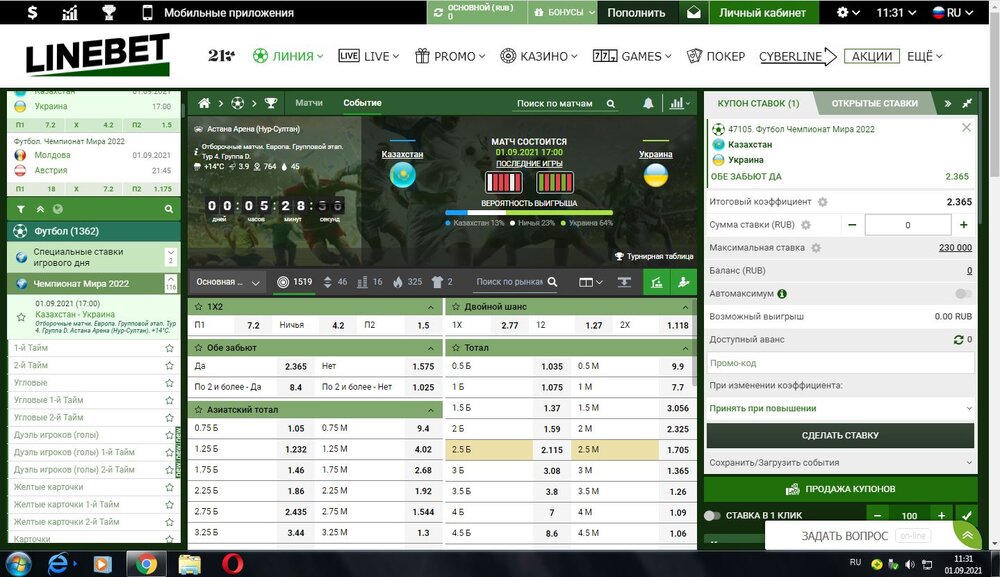The width and height of the screenshot is (1000, 577).
Task: Click the magnifier in market search
Action: pos(552,282)
